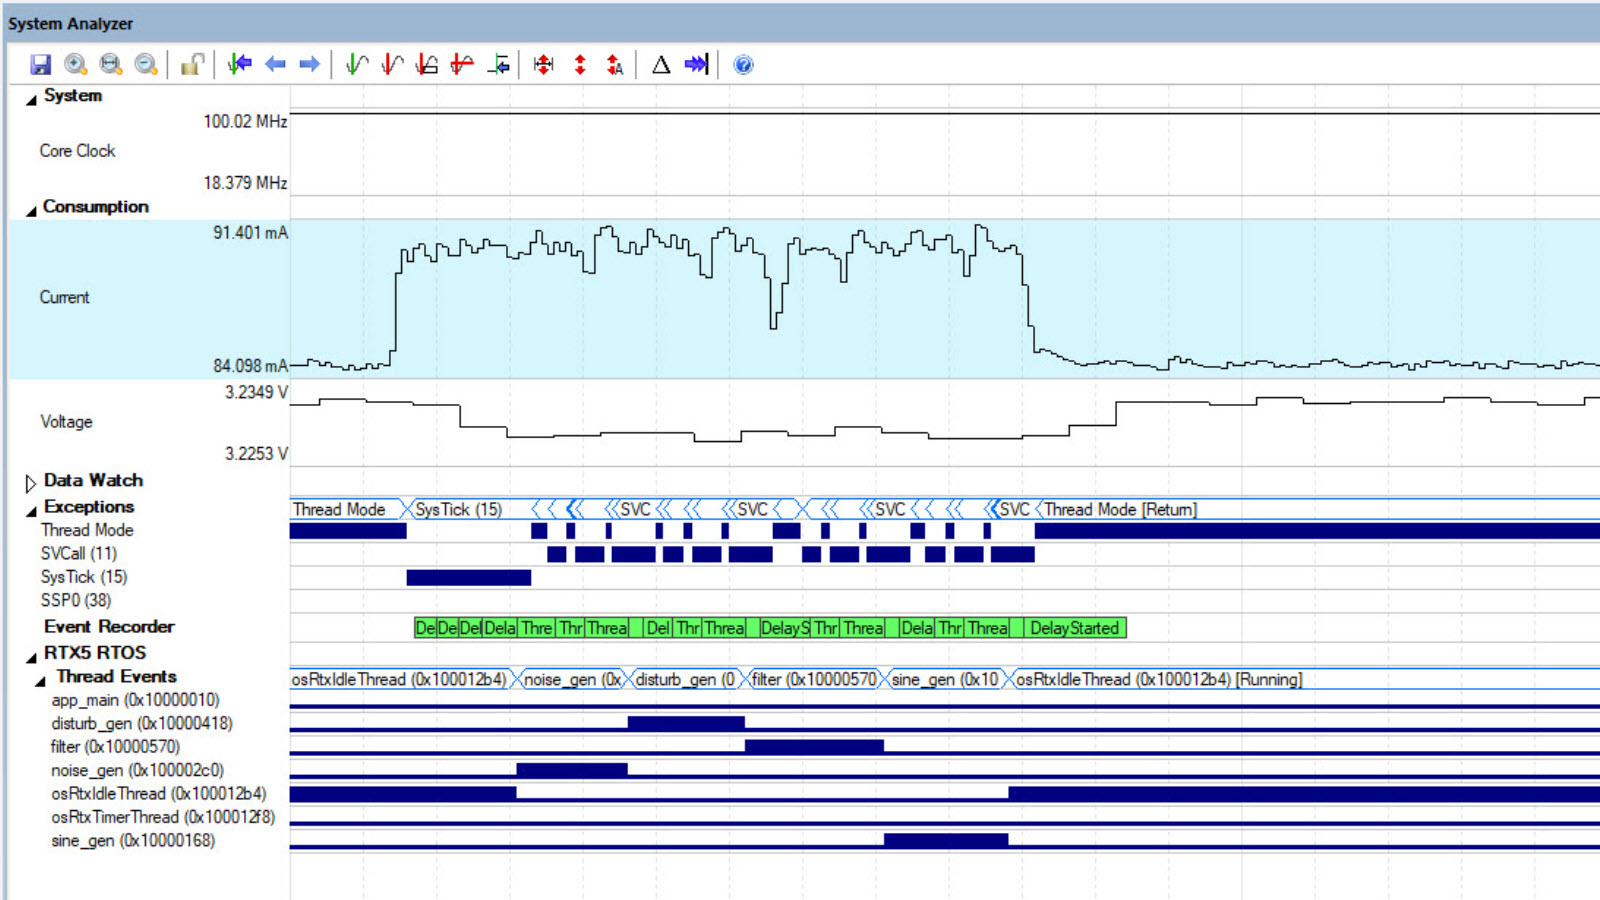Click the SysTick (15) label in exceptions timeline
Screen dimensions: 1600x900
click(458, 509)
